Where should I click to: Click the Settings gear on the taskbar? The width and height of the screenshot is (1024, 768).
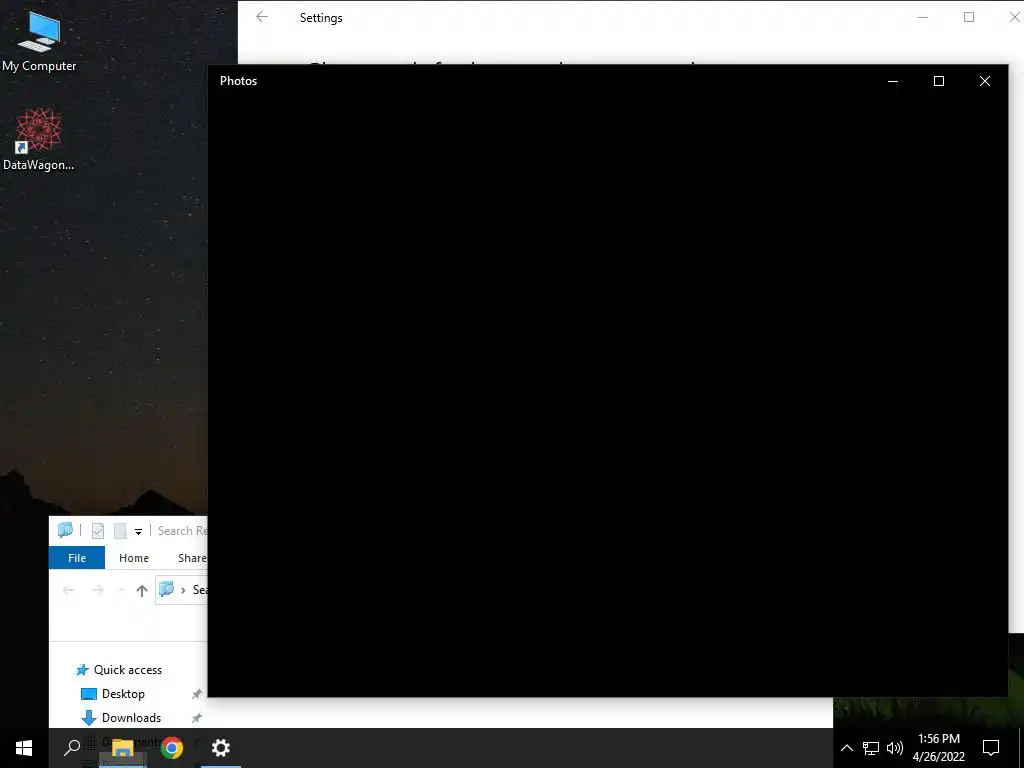[221, 748]
